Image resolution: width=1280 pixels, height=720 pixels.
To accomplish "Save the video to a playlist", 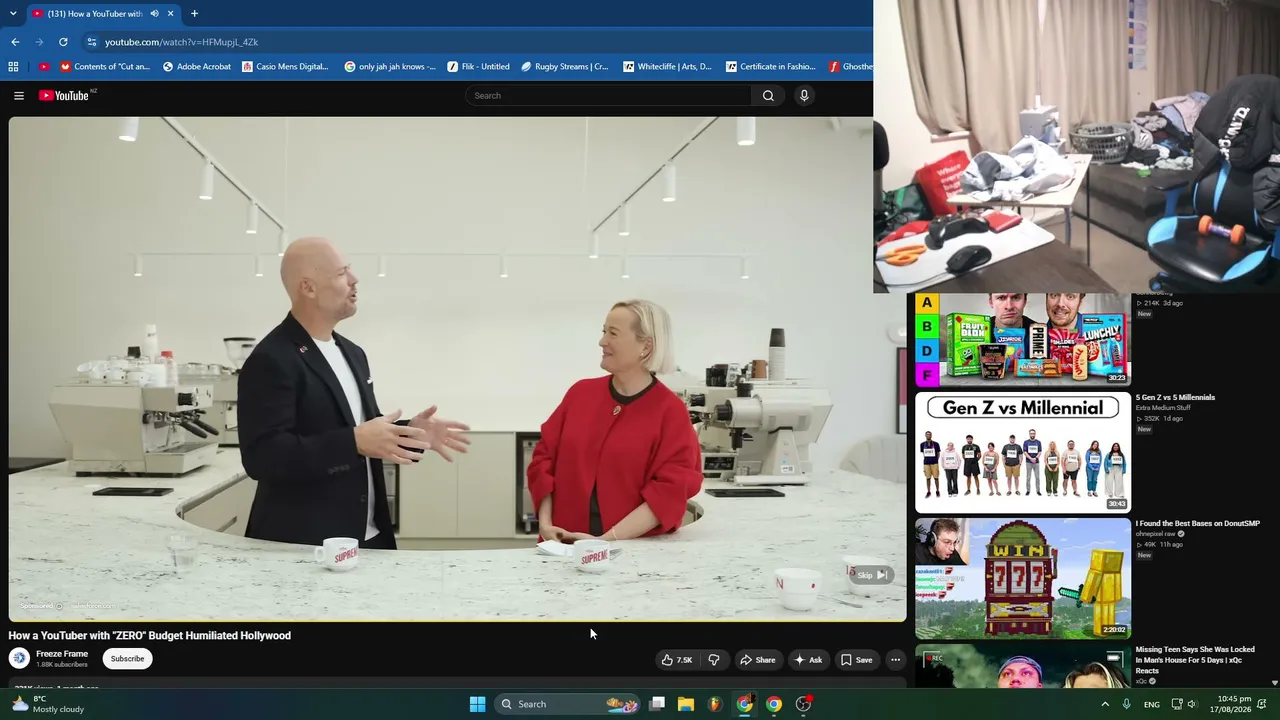I will [856, 660].
